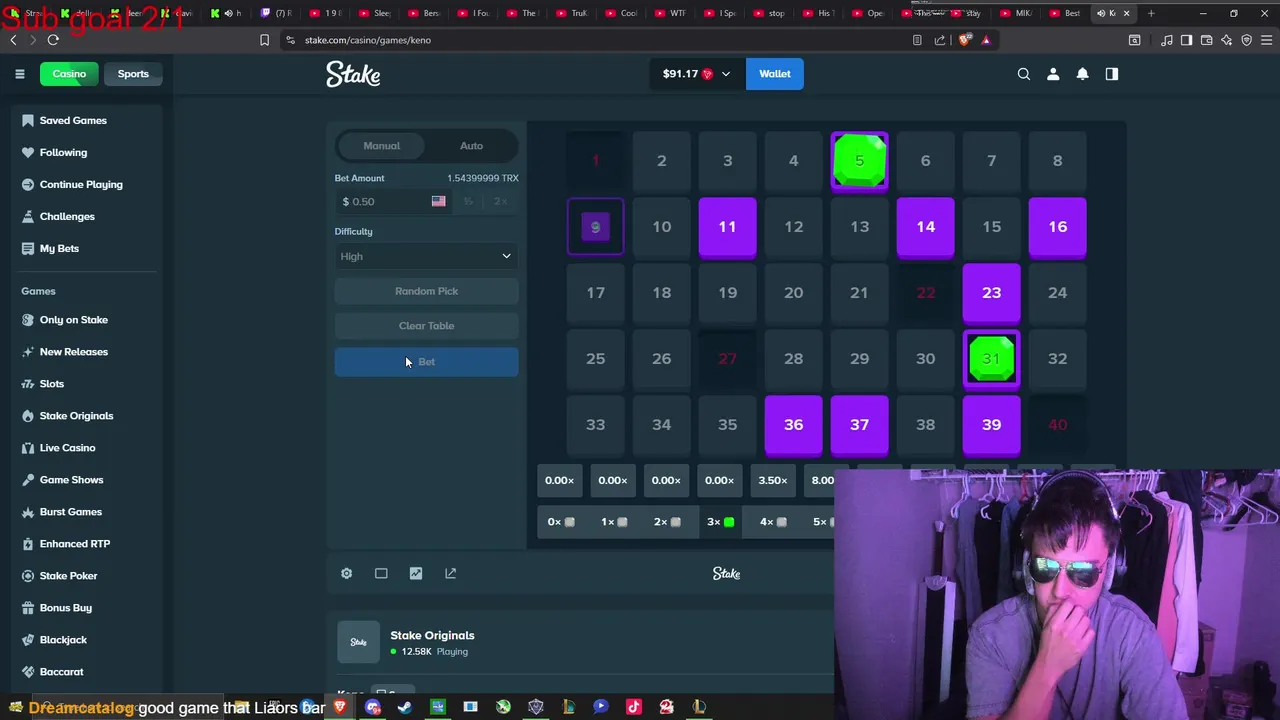Open TikTok from the taskbar
Image resolution: width=1280 pixels, height=720 pixels.
[x=633, y=707]
